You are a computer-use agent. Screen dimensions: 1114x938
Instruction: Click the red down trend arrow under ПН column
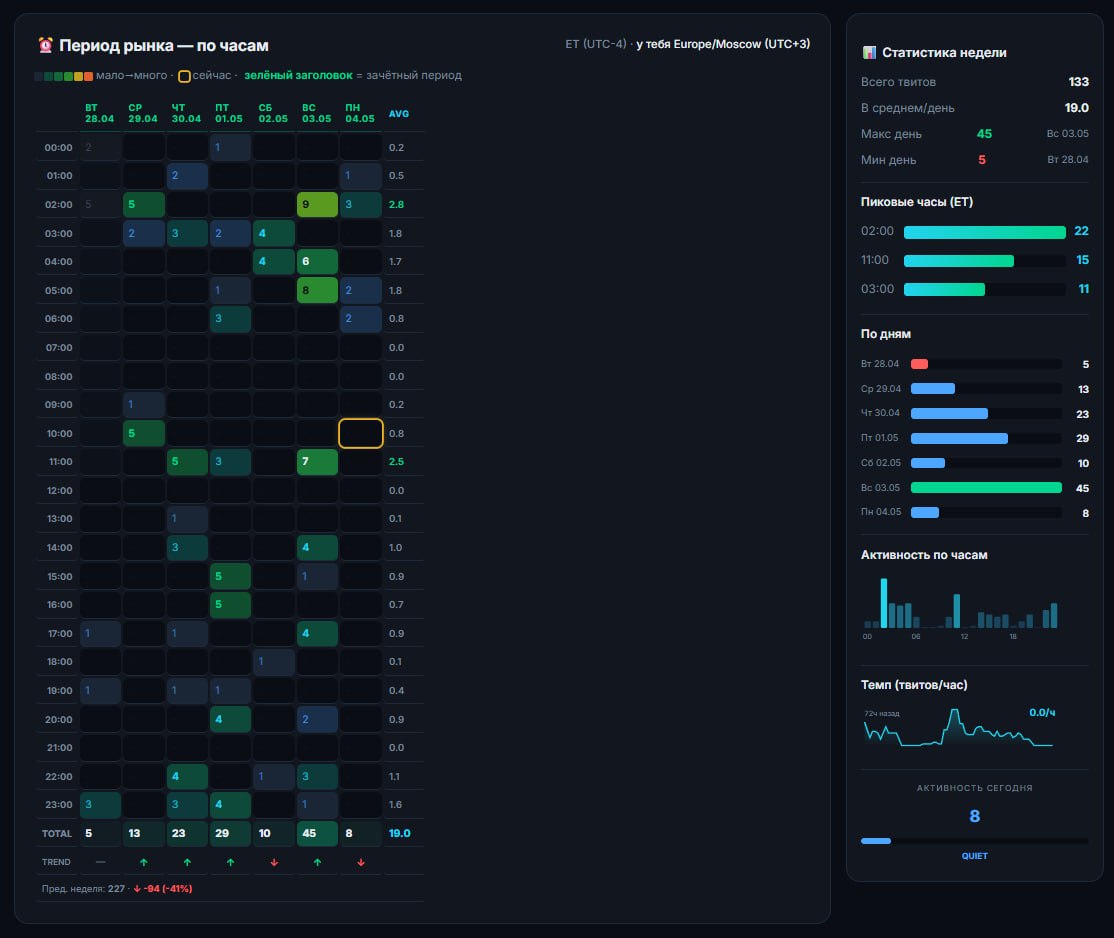click(x=361, y=862)
